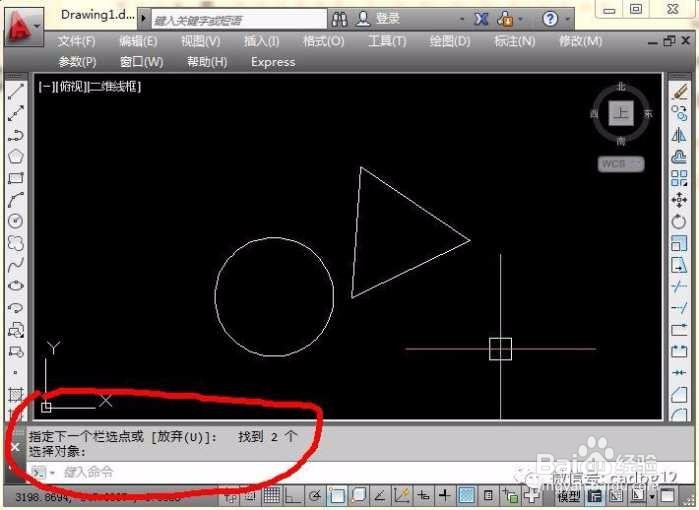Screen dimensions: 699x510
Task: Select the Construction Line tool
Action: 16,113
